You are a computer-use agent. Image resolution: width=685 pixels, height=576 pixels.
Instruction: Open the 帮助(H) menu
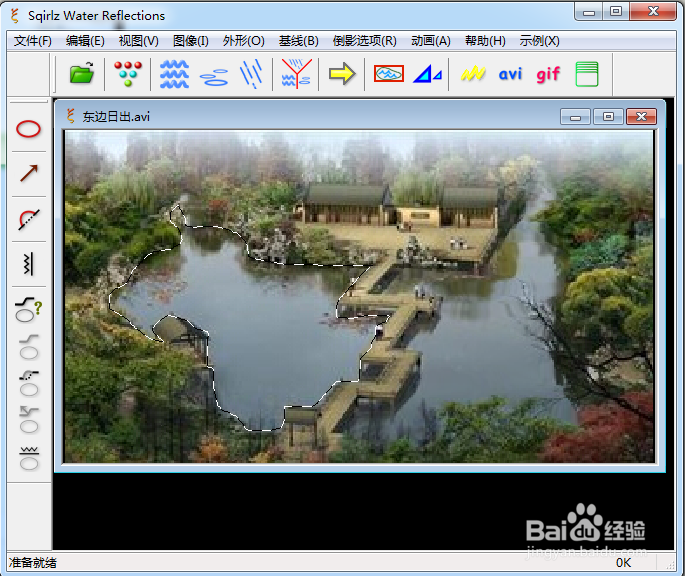(485, 41)
